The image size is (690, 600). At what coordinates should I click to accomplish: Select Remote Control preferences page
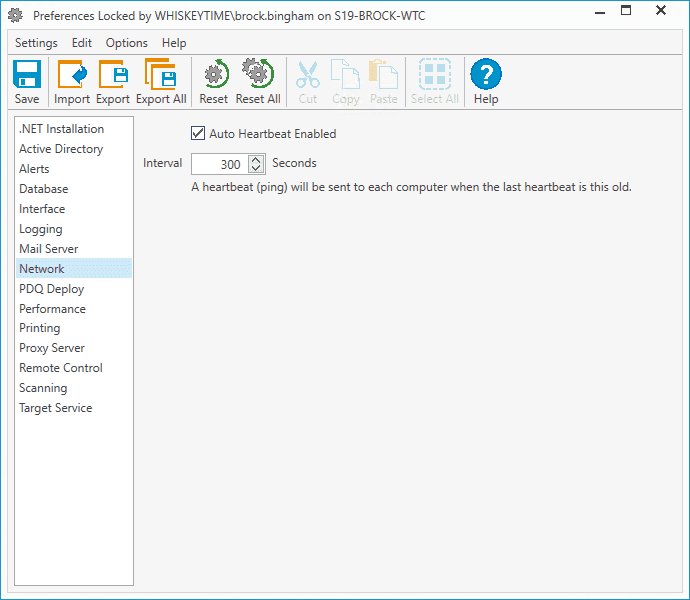[x=74, y=368]
